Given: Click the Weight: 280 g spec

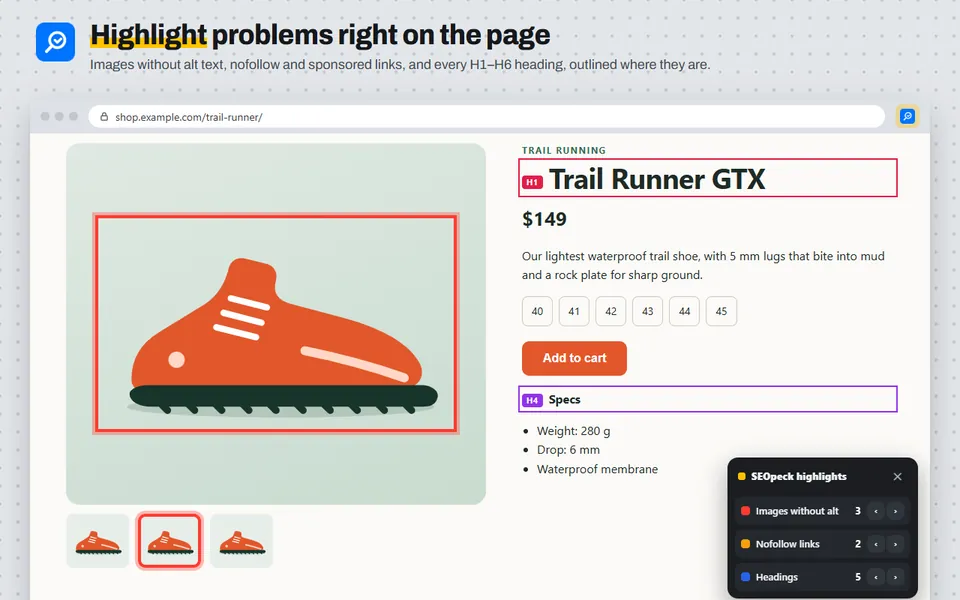Looking at the screenshot, I should [x=573, y=431].
